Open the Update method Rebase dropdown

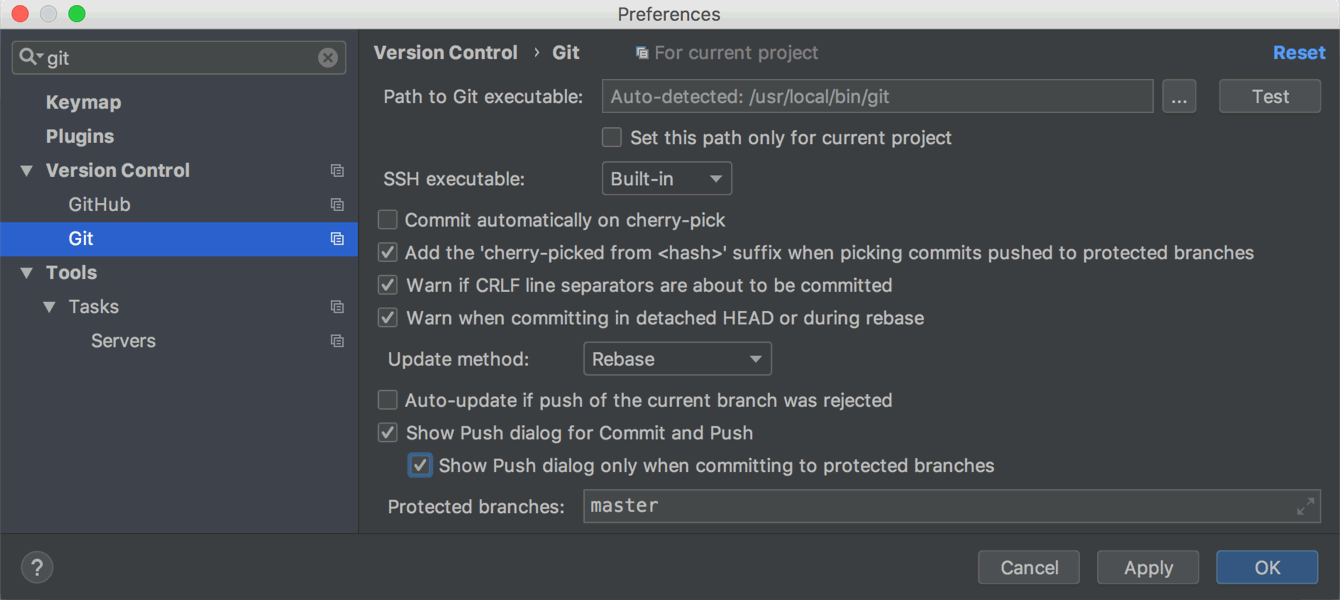677,359
